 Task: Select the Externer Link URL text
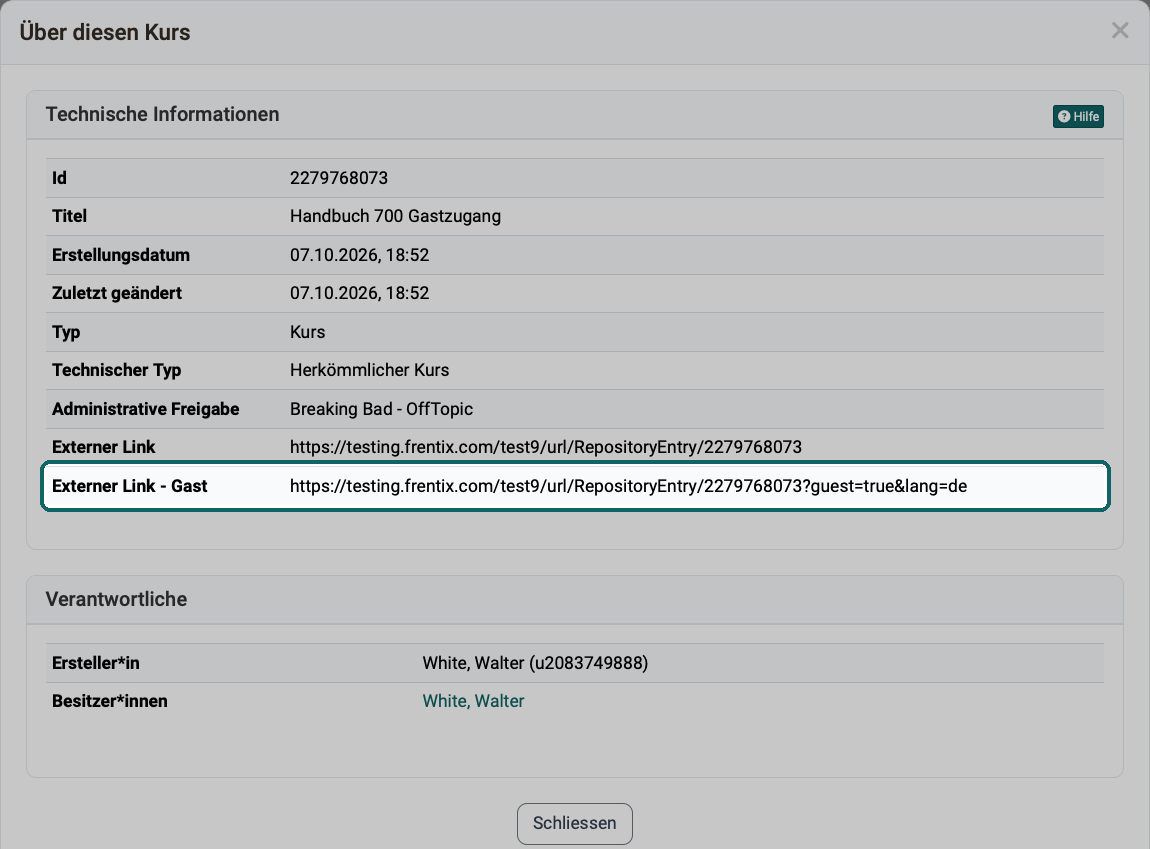click(x=546, y=447)
